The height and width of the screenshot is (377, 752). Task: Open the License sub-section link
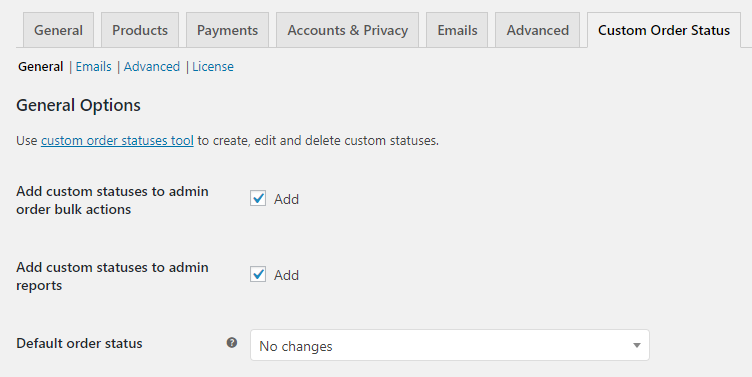[213, 67]
